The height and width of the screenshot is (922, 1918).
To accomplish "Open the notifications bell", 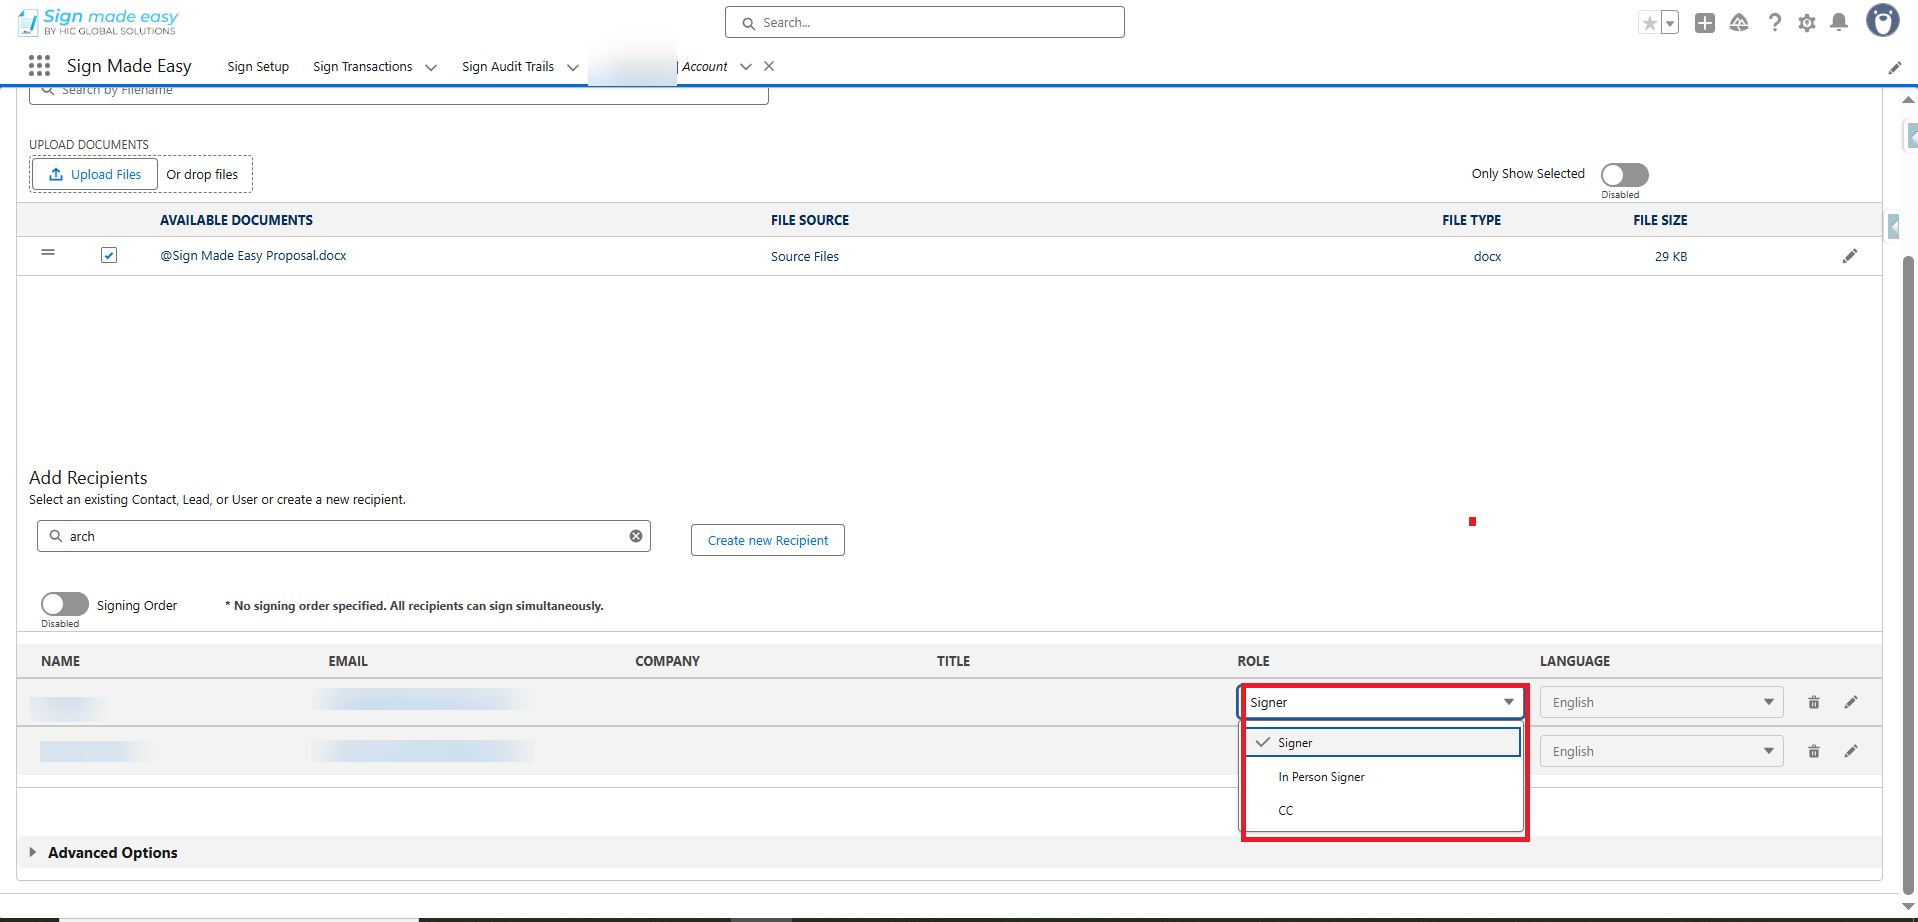I will click(x=1839, y=23).
